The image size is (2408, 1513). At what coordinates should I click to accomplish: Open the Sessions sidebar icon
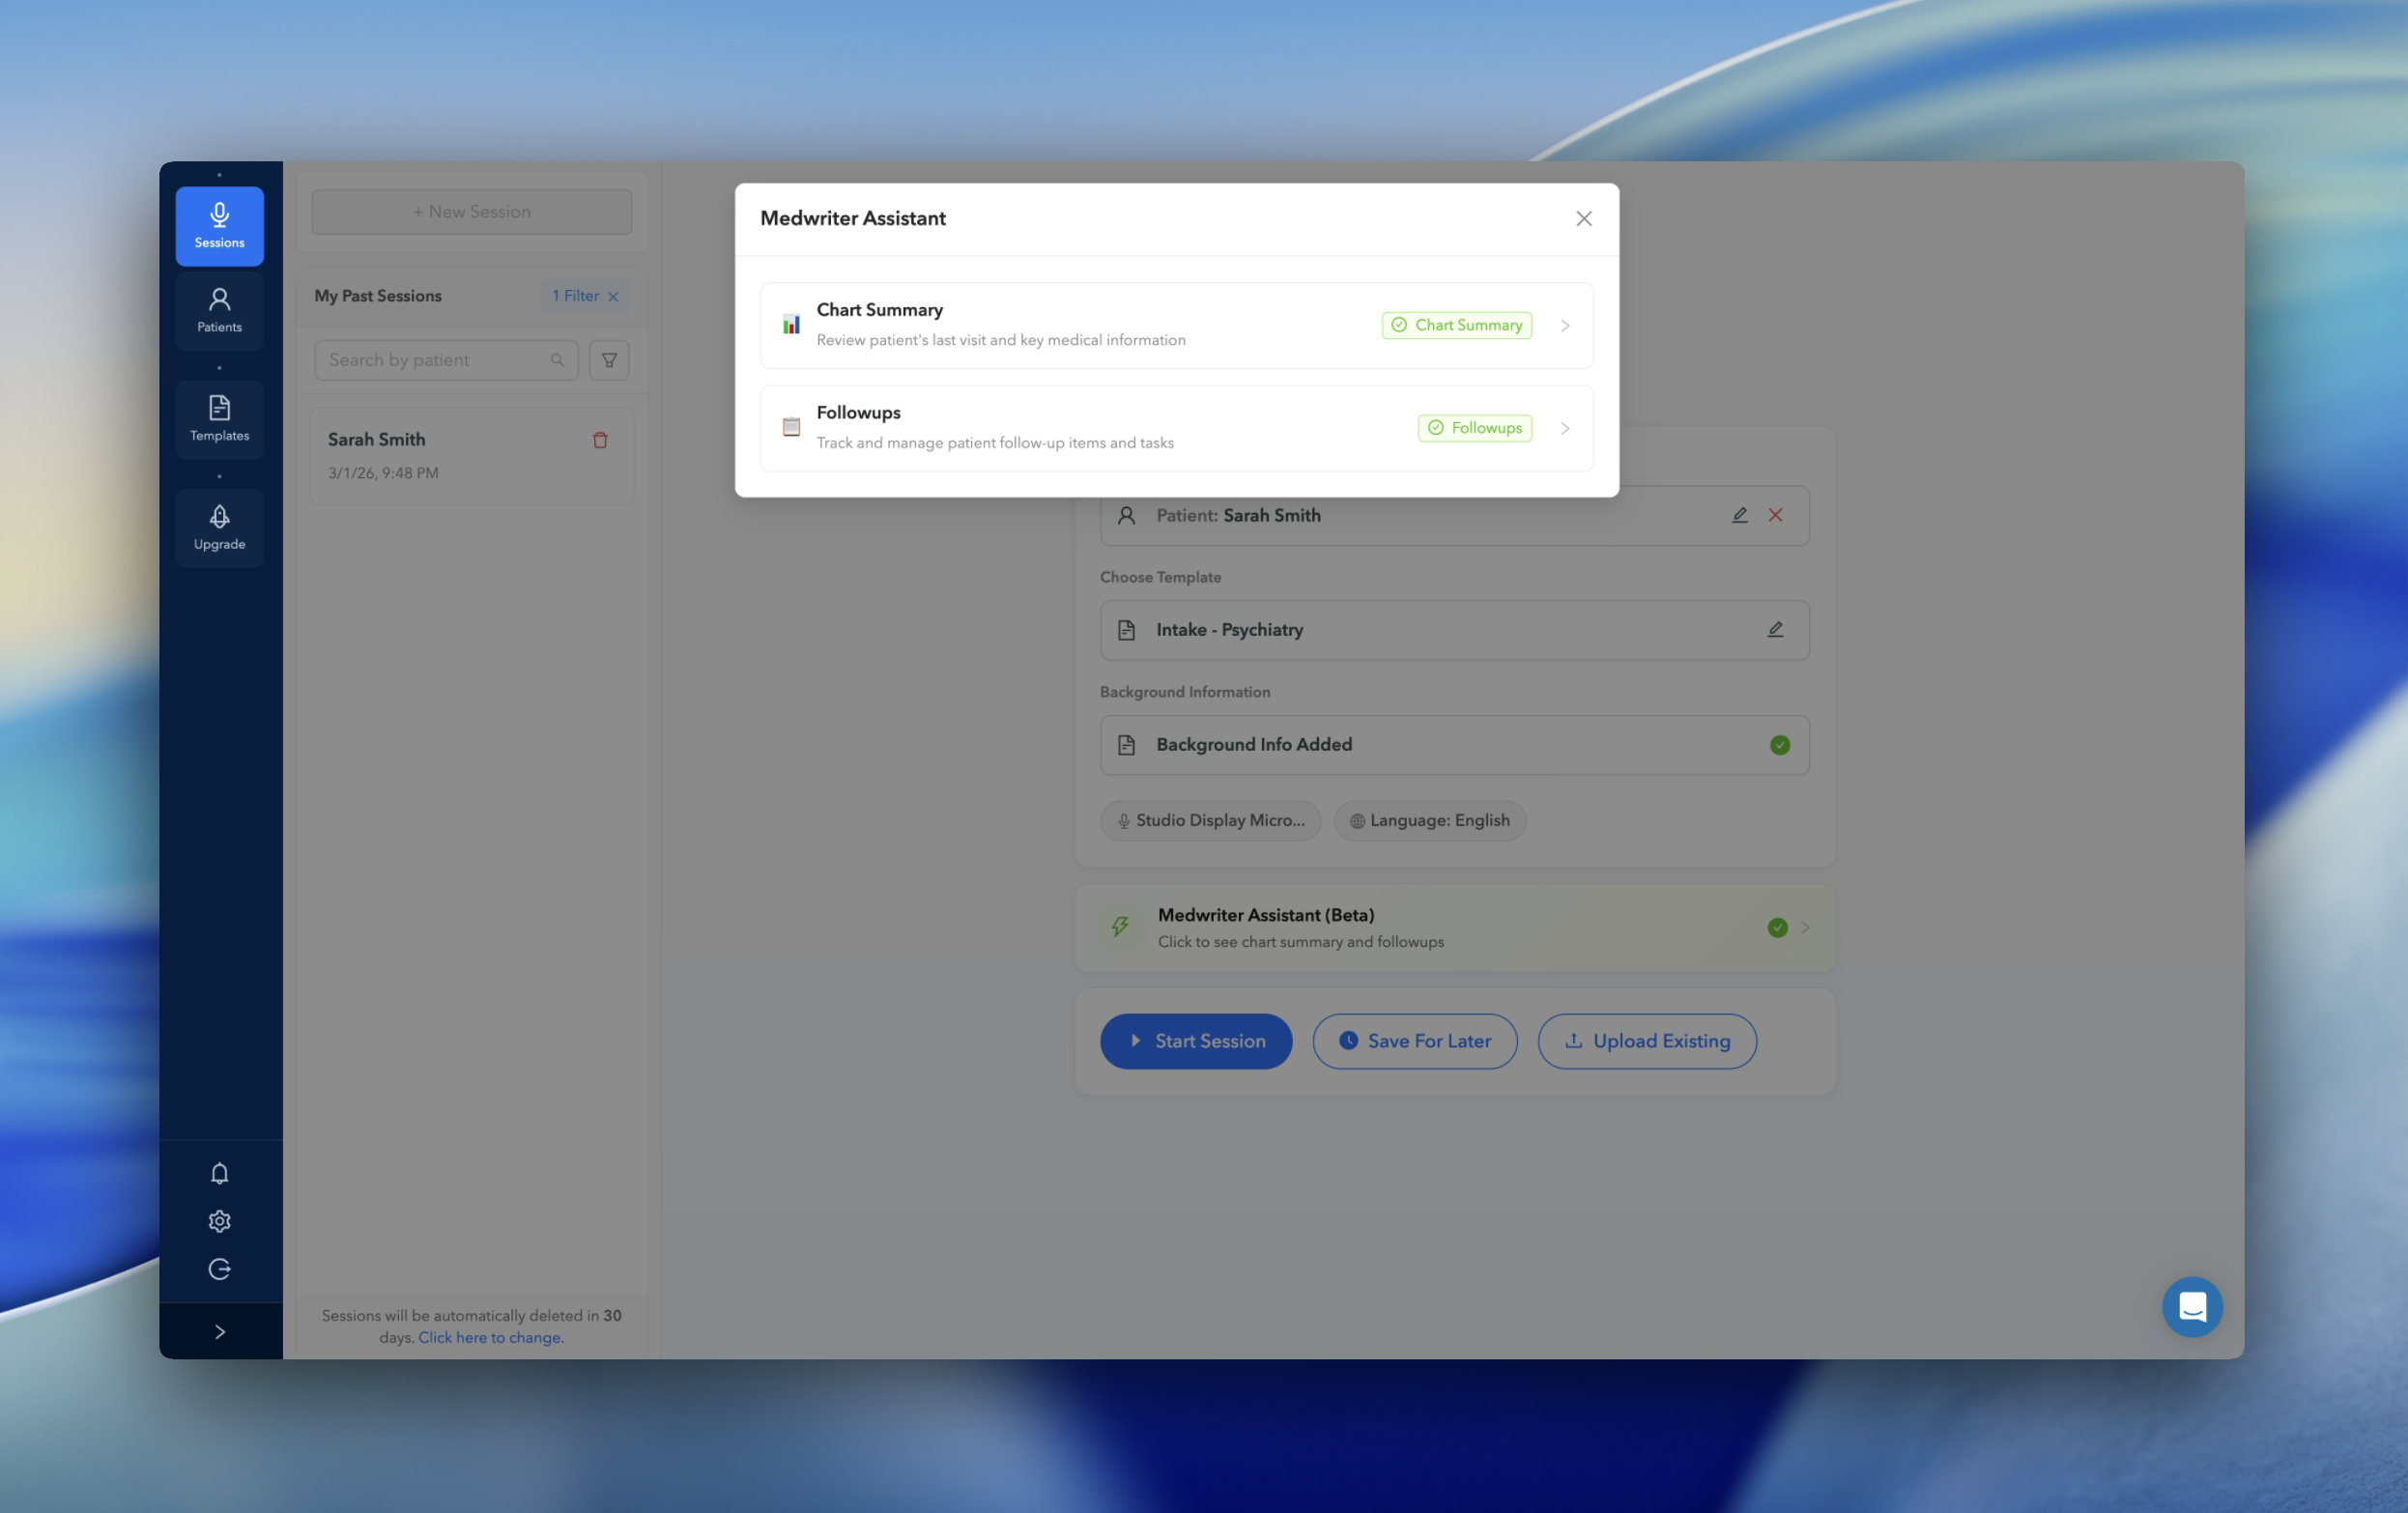point(219,225)
